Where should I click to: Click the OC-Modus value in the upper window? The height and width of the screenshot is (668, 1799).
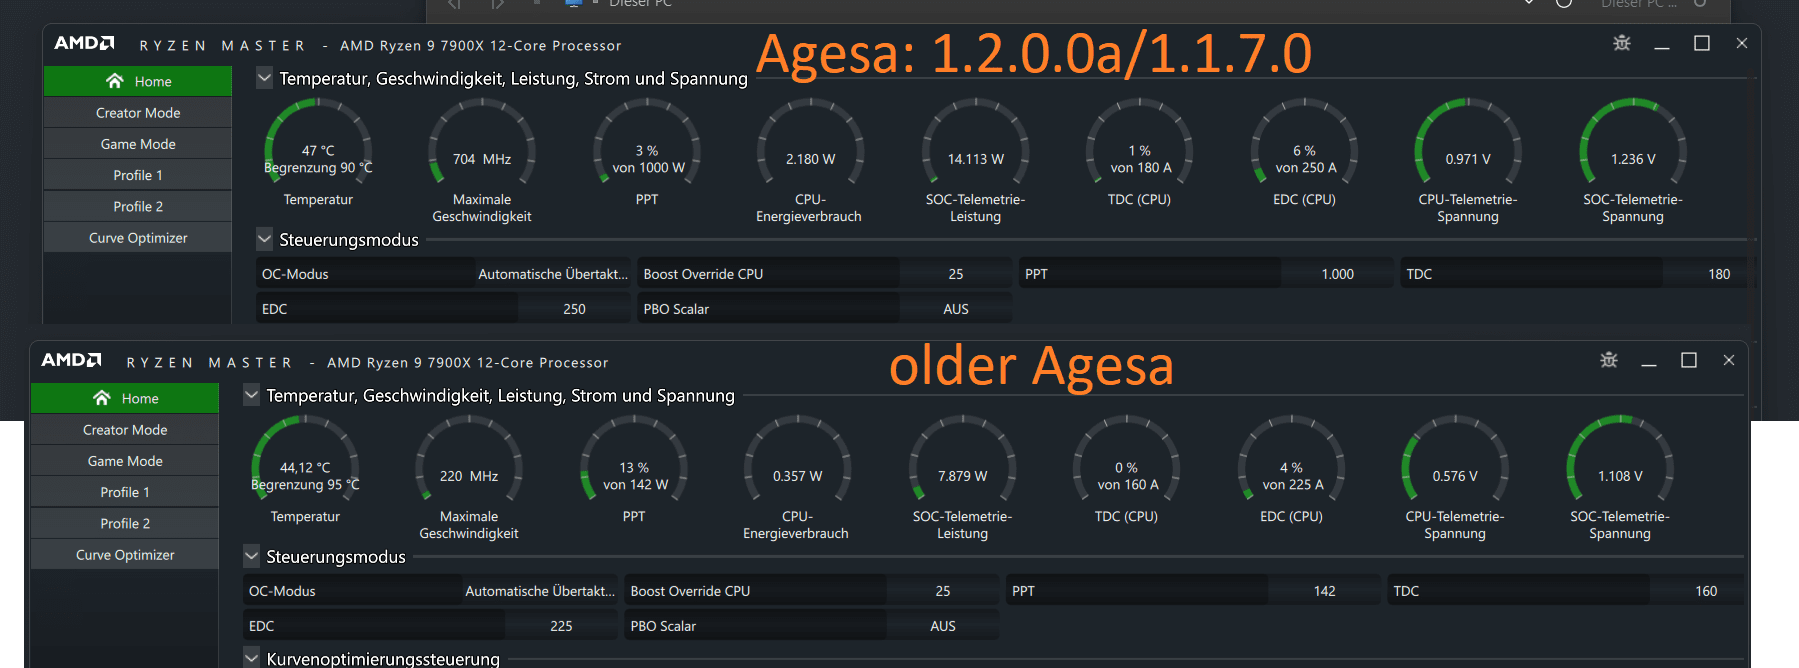[x=553, y=274]
